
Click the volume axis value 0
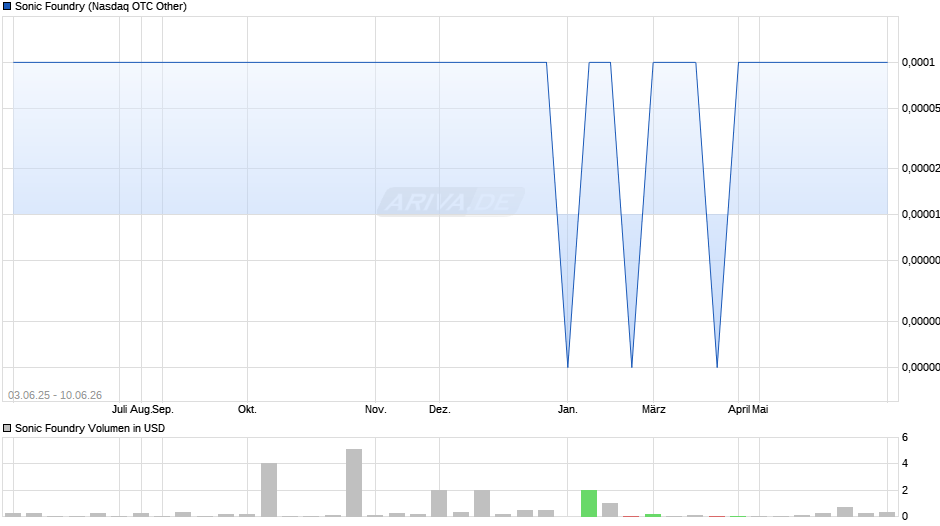click(905, 516)
